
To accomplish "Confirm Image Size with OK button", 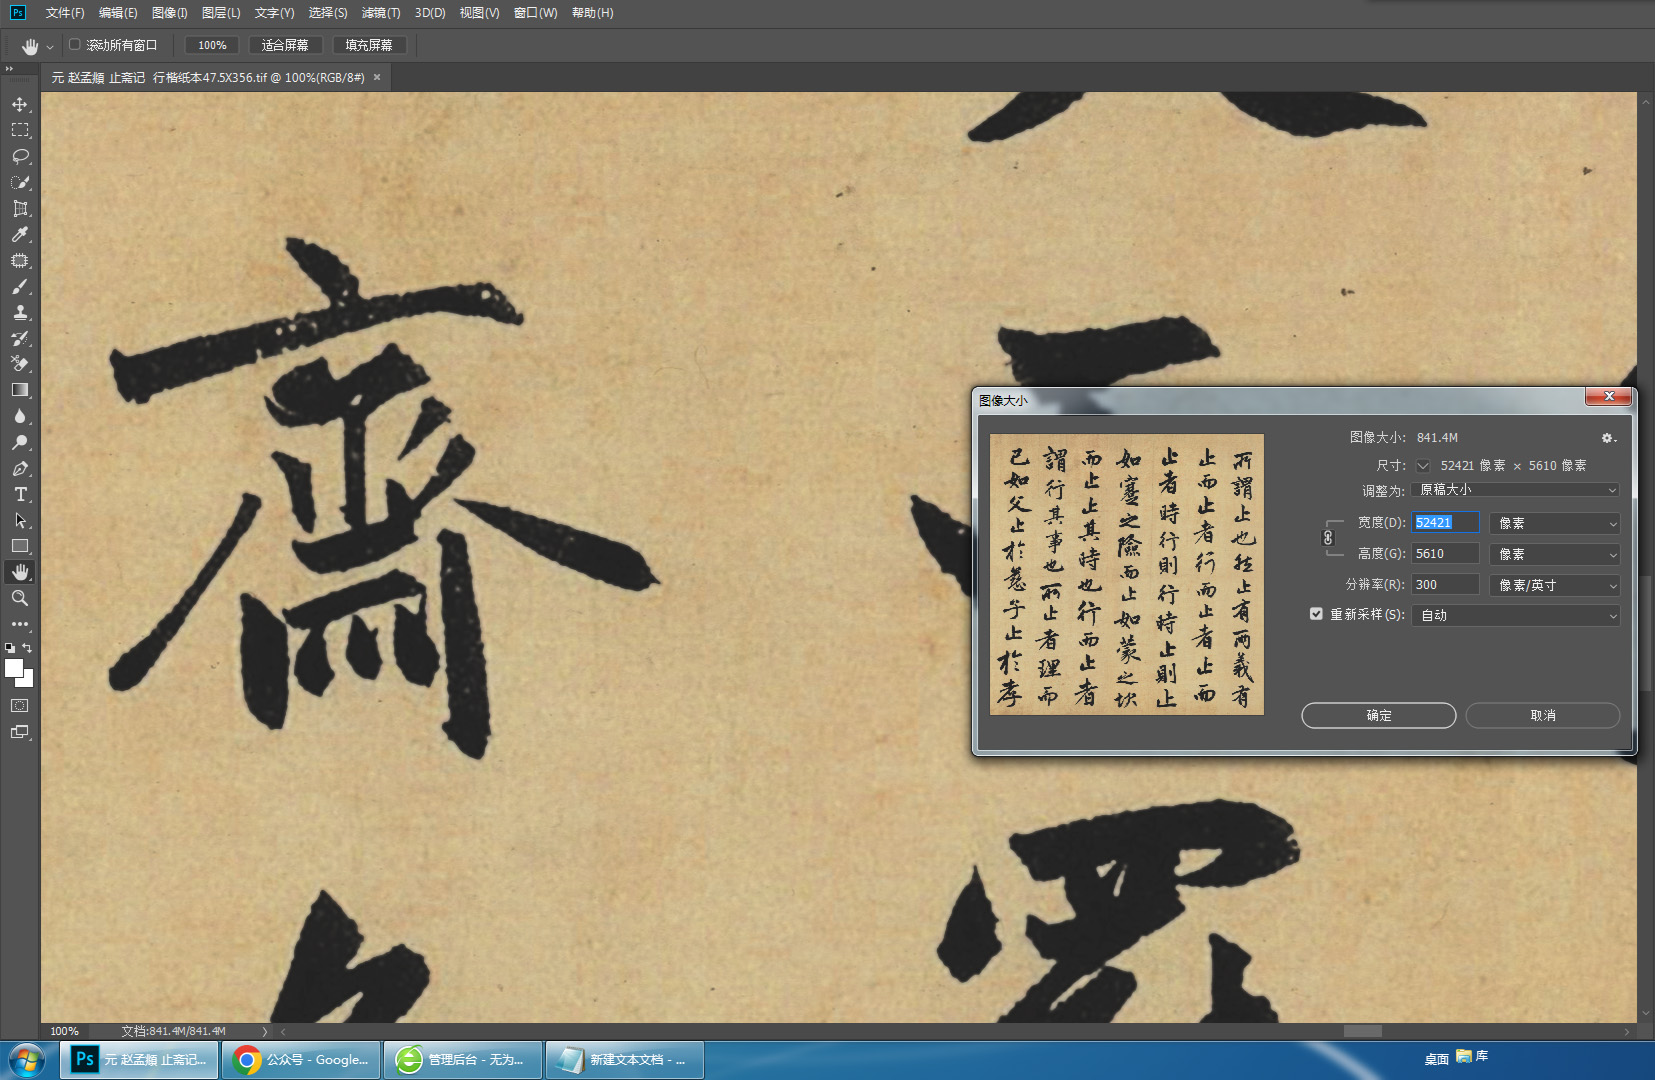I will [x=1378, y=715].
